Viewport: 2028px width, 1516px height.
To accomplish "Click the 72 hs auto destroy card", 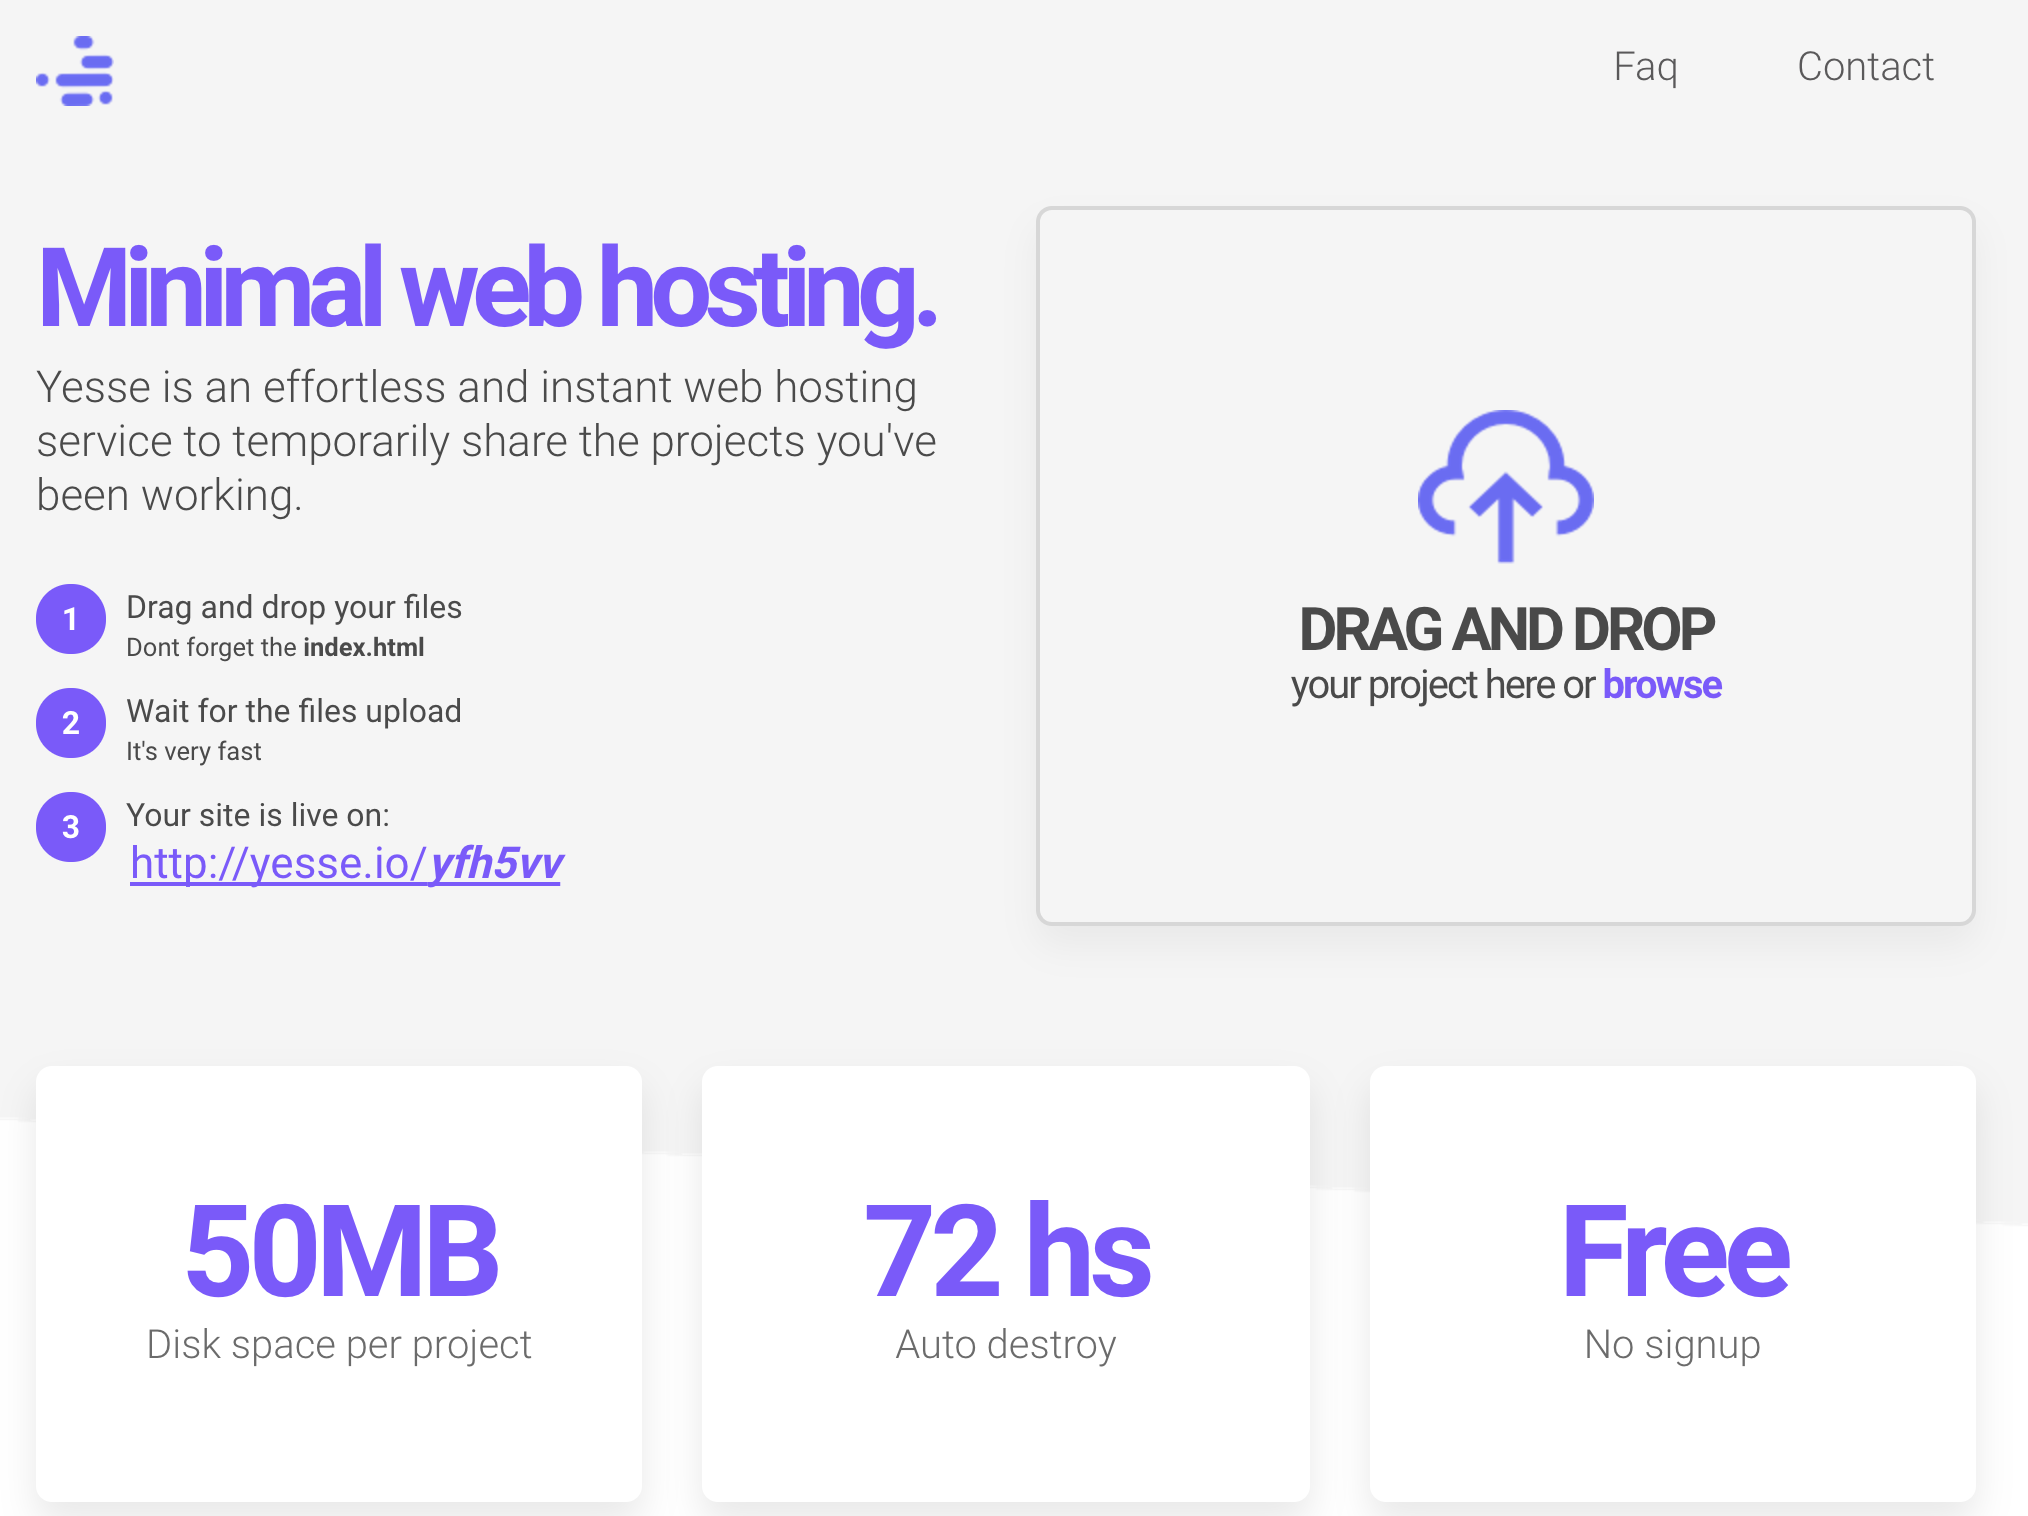I will (x=1006, y=1283).
